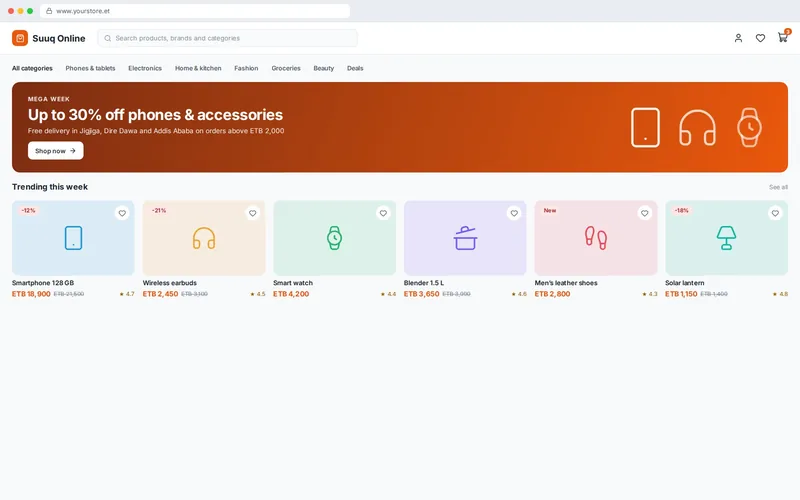Click the Men's leather shoes title

click(566, 283)
